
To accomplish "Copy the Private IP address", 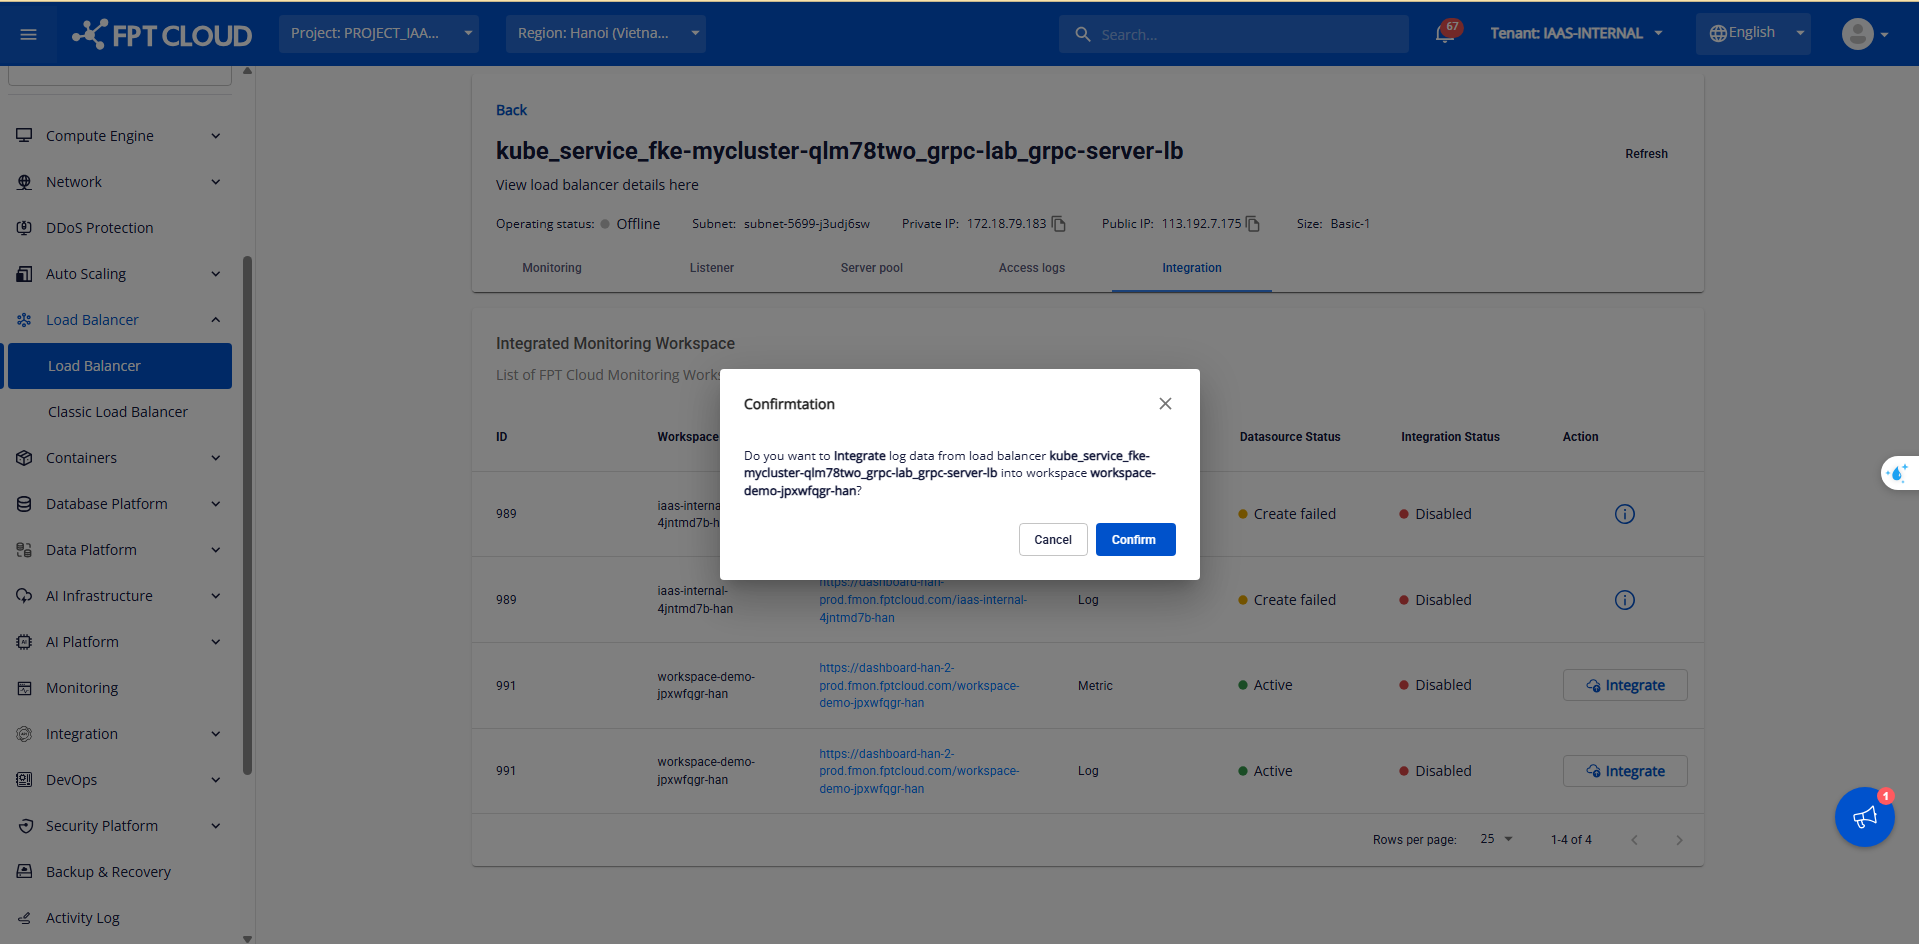I will (x=1059, y=224).
